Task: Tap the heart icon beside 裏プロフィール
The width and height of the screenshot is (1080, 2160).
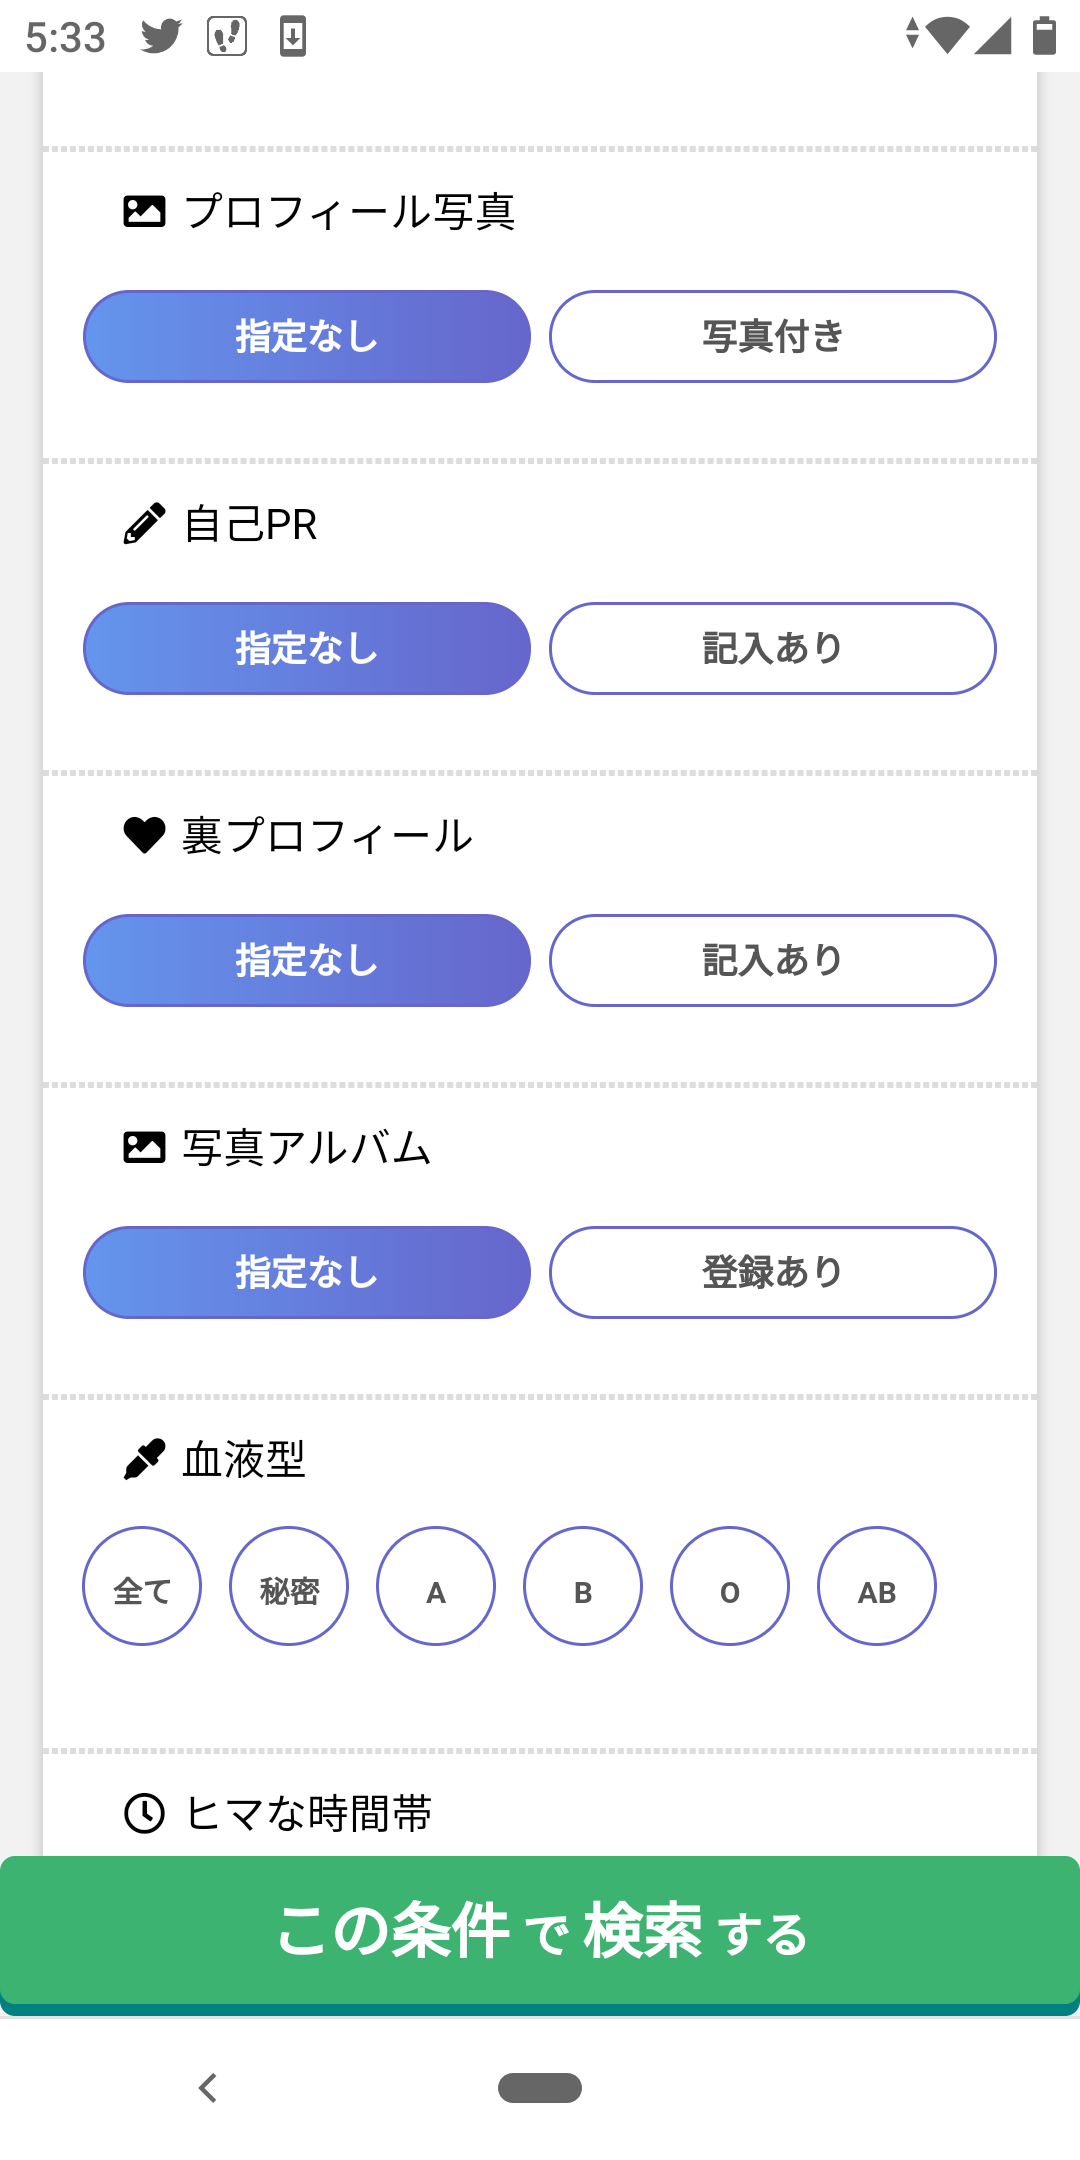Action: click(144, 835)
